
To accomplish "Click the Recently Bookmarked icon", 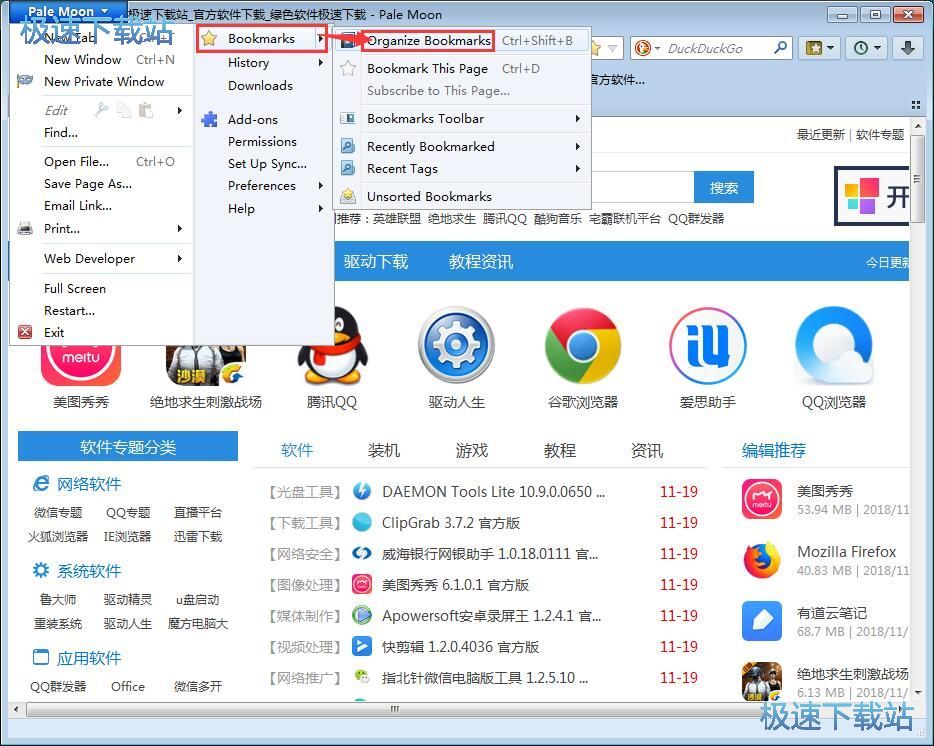I will pyautogui.click(x=348, y=146).
